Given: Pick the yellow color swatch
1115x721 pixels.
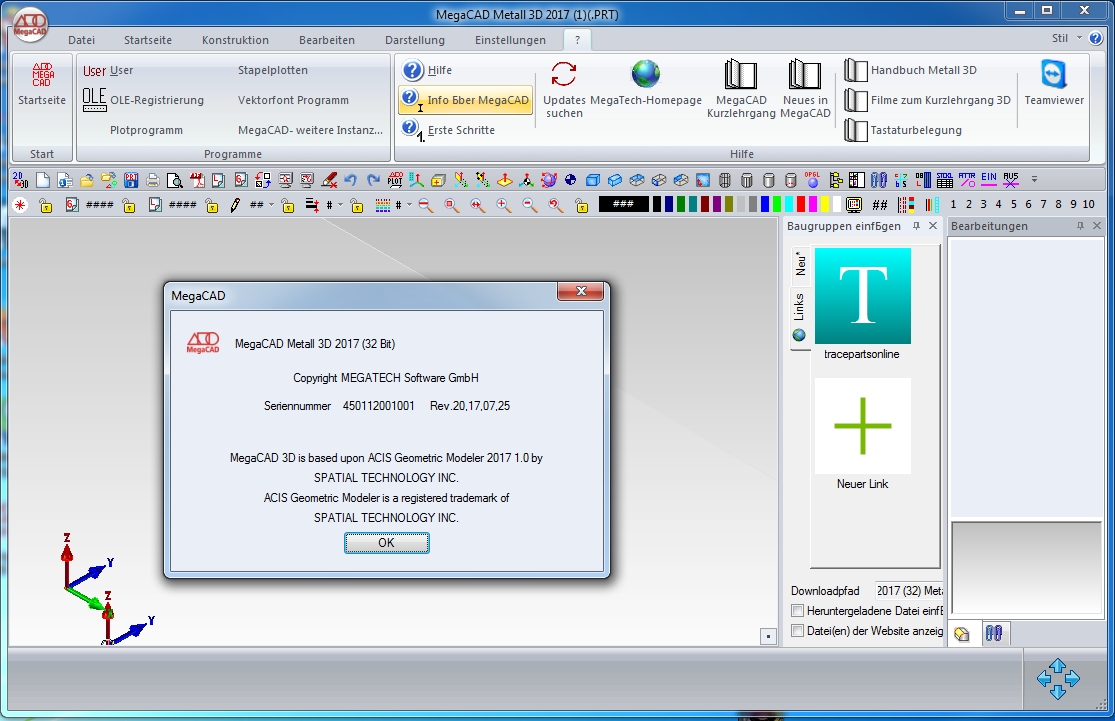Looking at the screenshot, I should (x=825, y=205).
